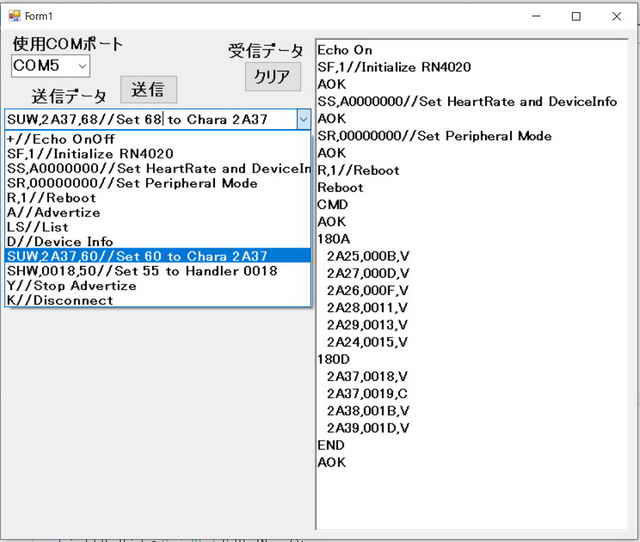640x542 pixels.
Task: Select 'SHW,0018,50//Set 55 to Handler 0018'
Action: click(x=158, y=271)
